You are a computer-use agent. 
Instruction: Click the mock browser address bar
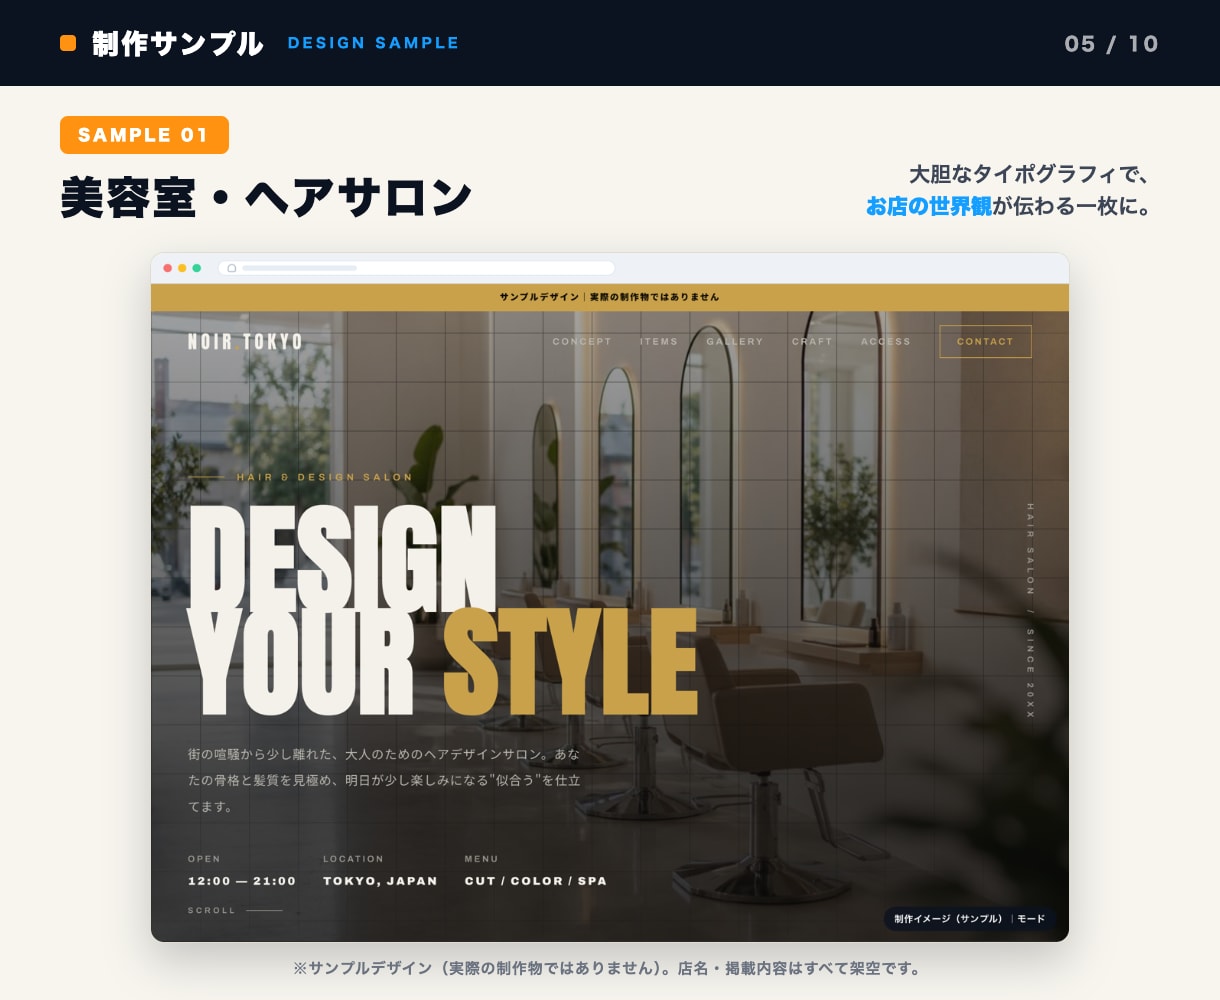(x=416, y=268)
